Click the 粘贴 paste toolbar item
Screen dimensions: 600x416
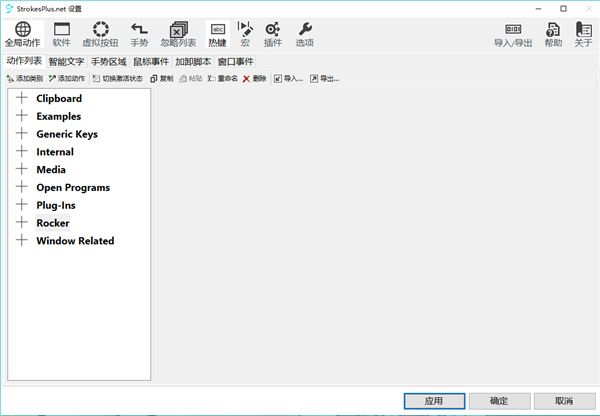191,78
